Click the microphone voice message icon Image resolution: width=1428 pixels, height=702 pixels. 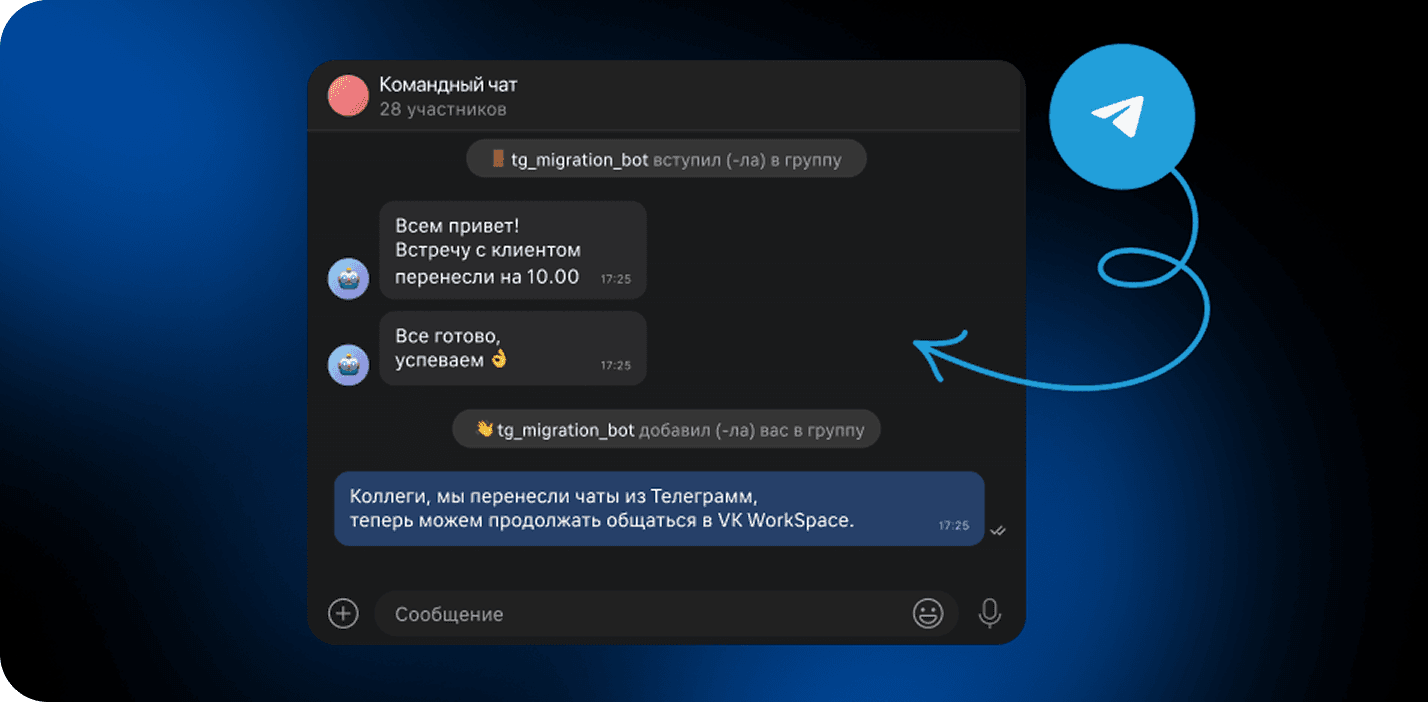coord(990,613)
